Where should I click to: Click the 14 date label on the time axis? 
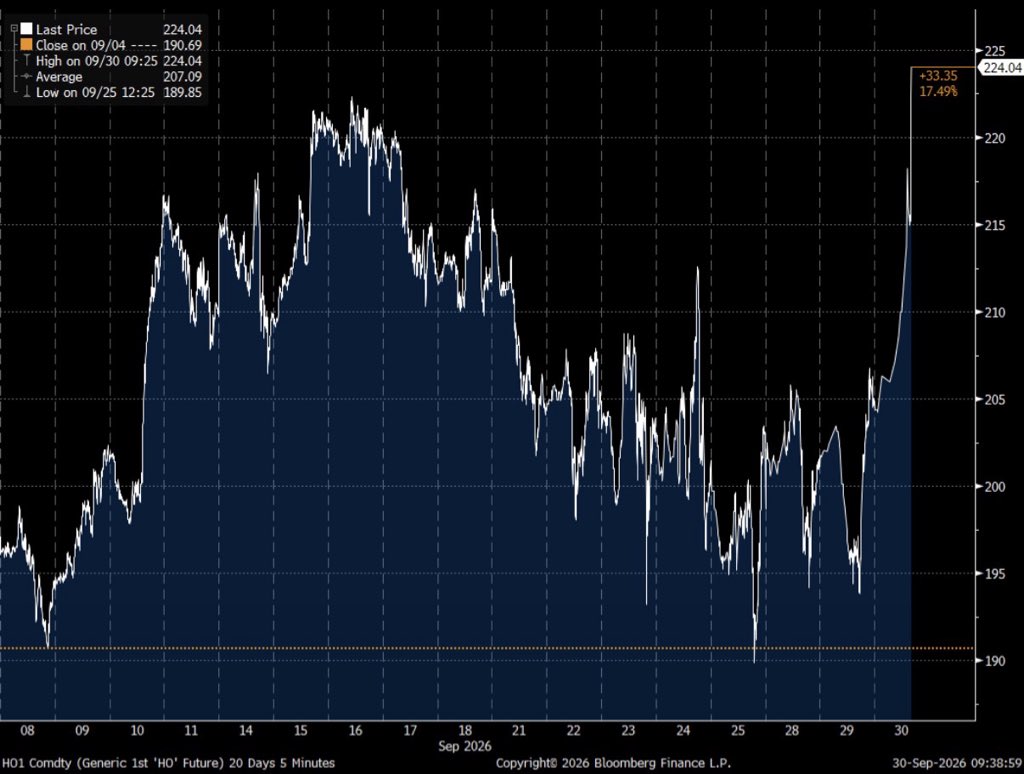point(246,730)
